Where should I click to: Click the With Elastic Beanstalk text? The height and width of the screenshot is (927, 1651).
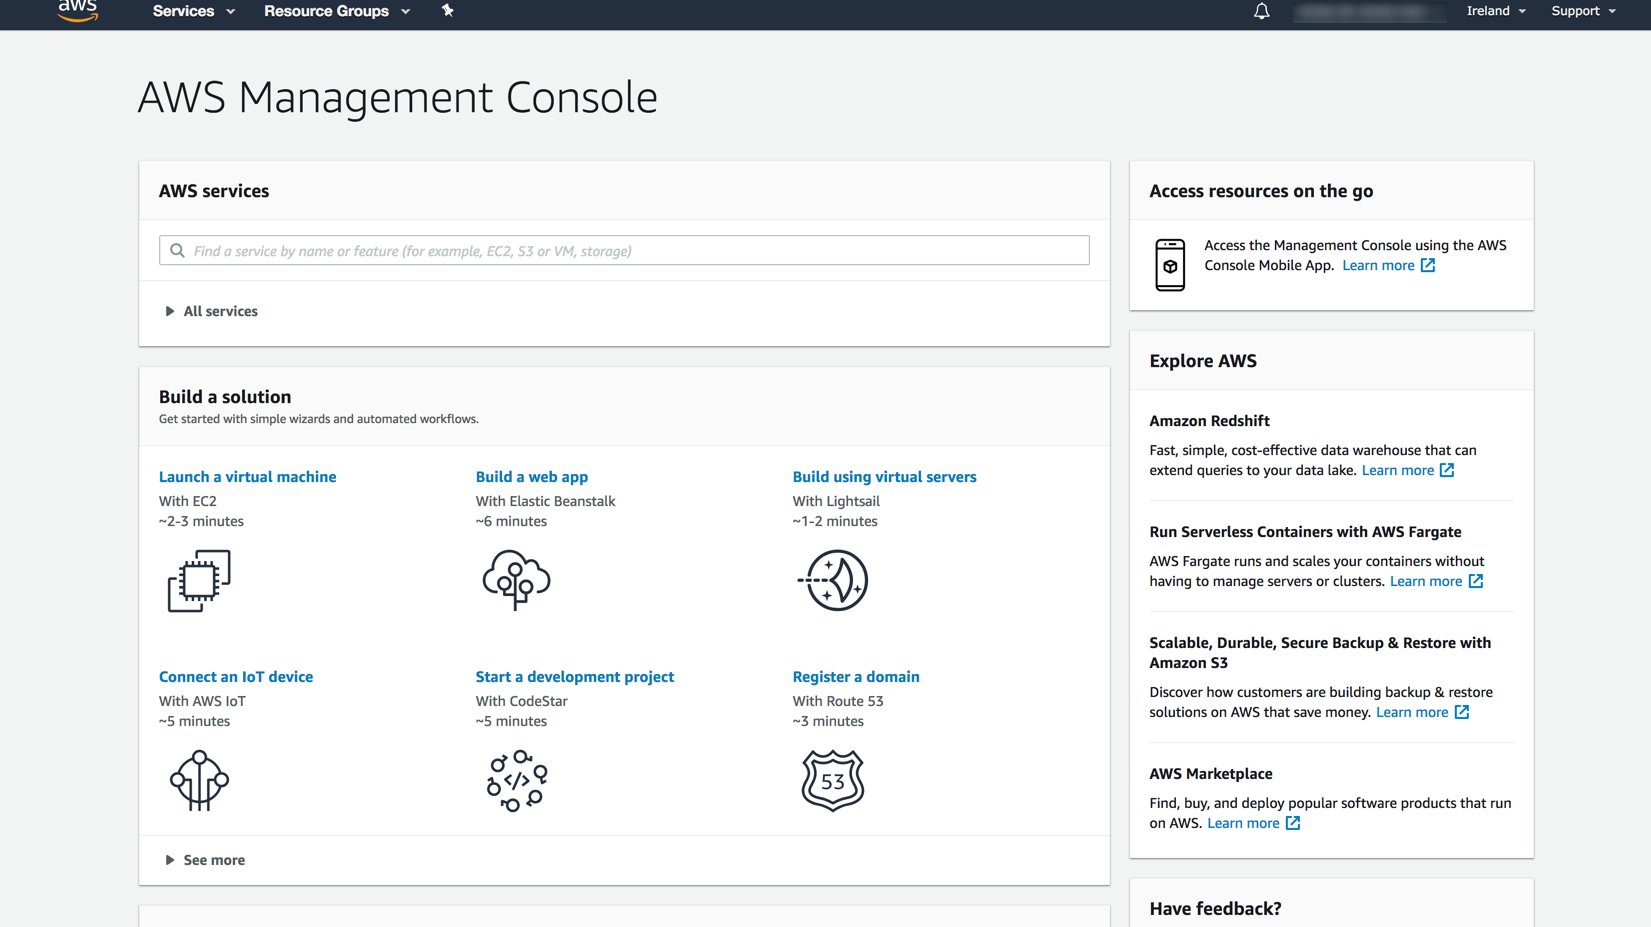(x=546, y=501)
